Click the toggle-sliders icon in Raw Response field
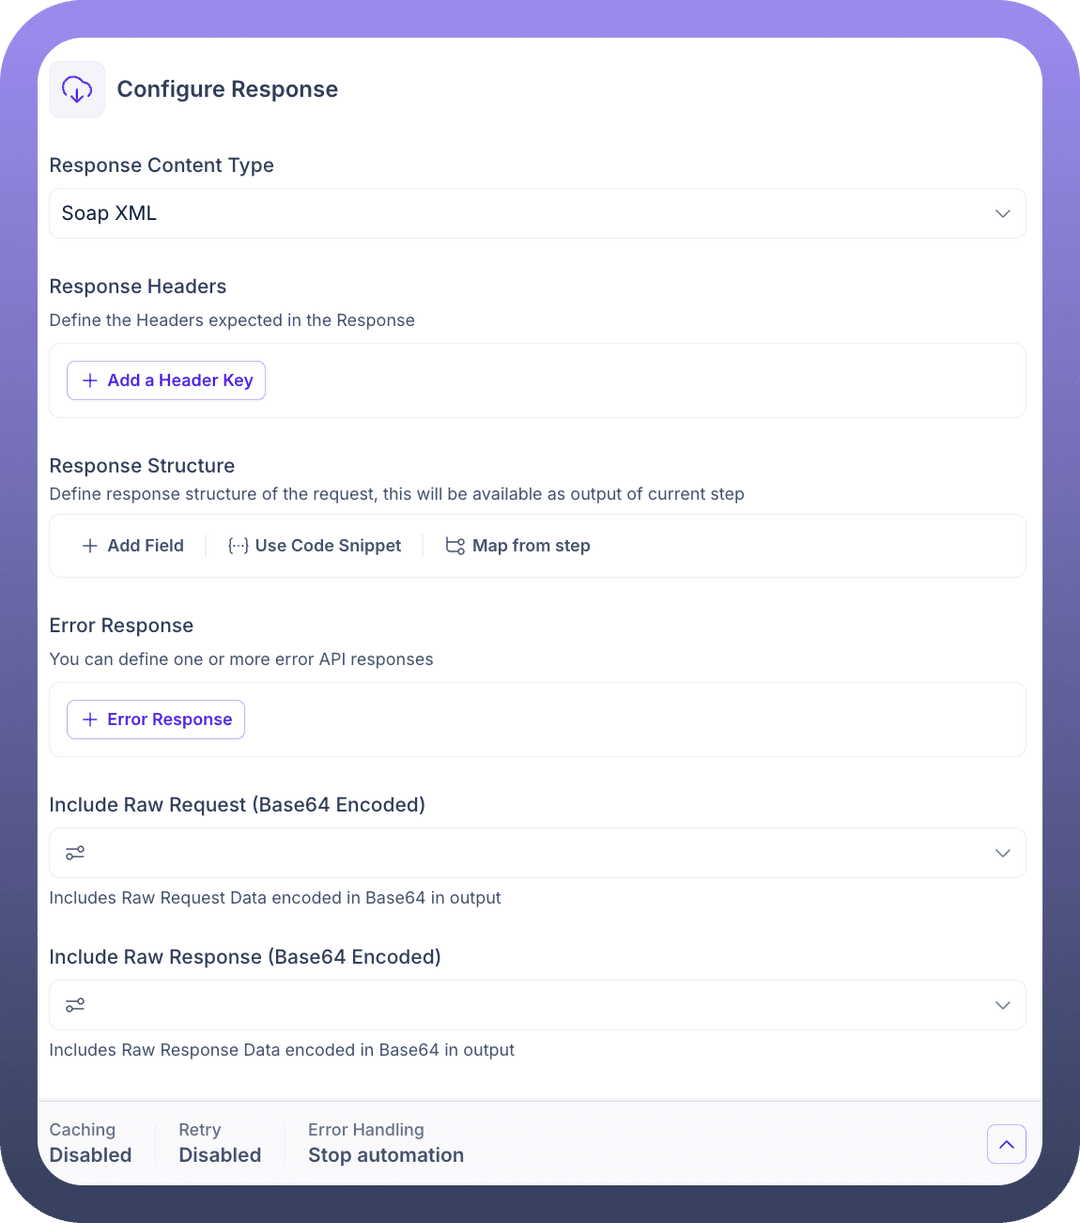Viewport: 1080px width, 1223px height. pos(75,1005)
